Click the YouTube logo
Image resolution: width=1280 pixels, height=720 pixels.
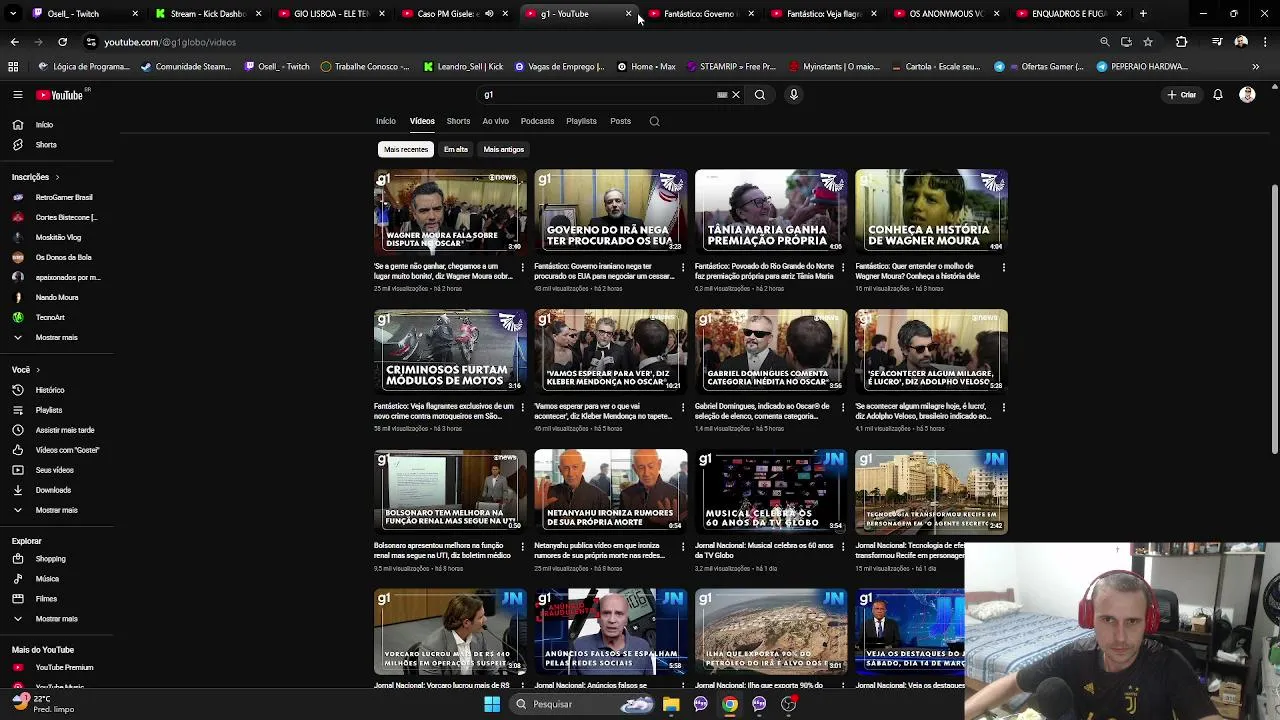coord(60,95)
